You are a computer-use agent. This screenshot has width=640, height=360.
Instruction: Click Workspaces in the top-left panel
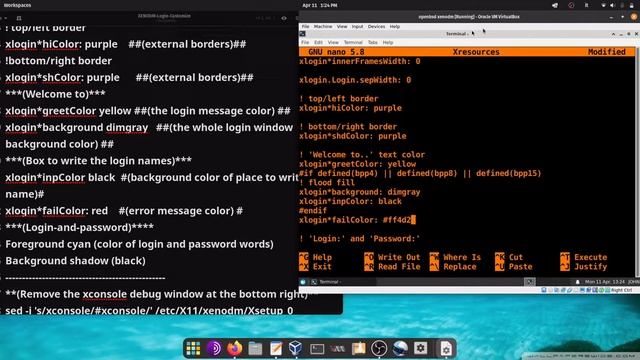coord(17,5)
